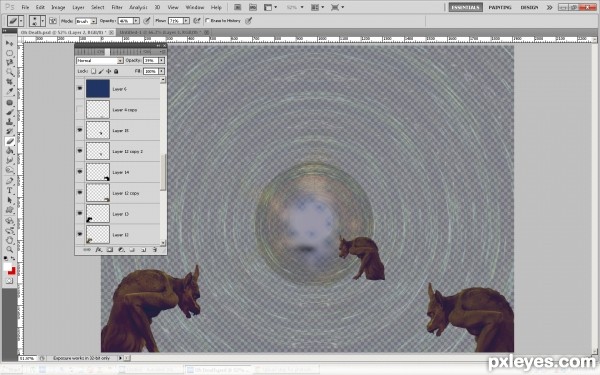Open the Filter menu
Image resolution: width=600 pixels, height=375 pixels.
click(x=117, y=7)
